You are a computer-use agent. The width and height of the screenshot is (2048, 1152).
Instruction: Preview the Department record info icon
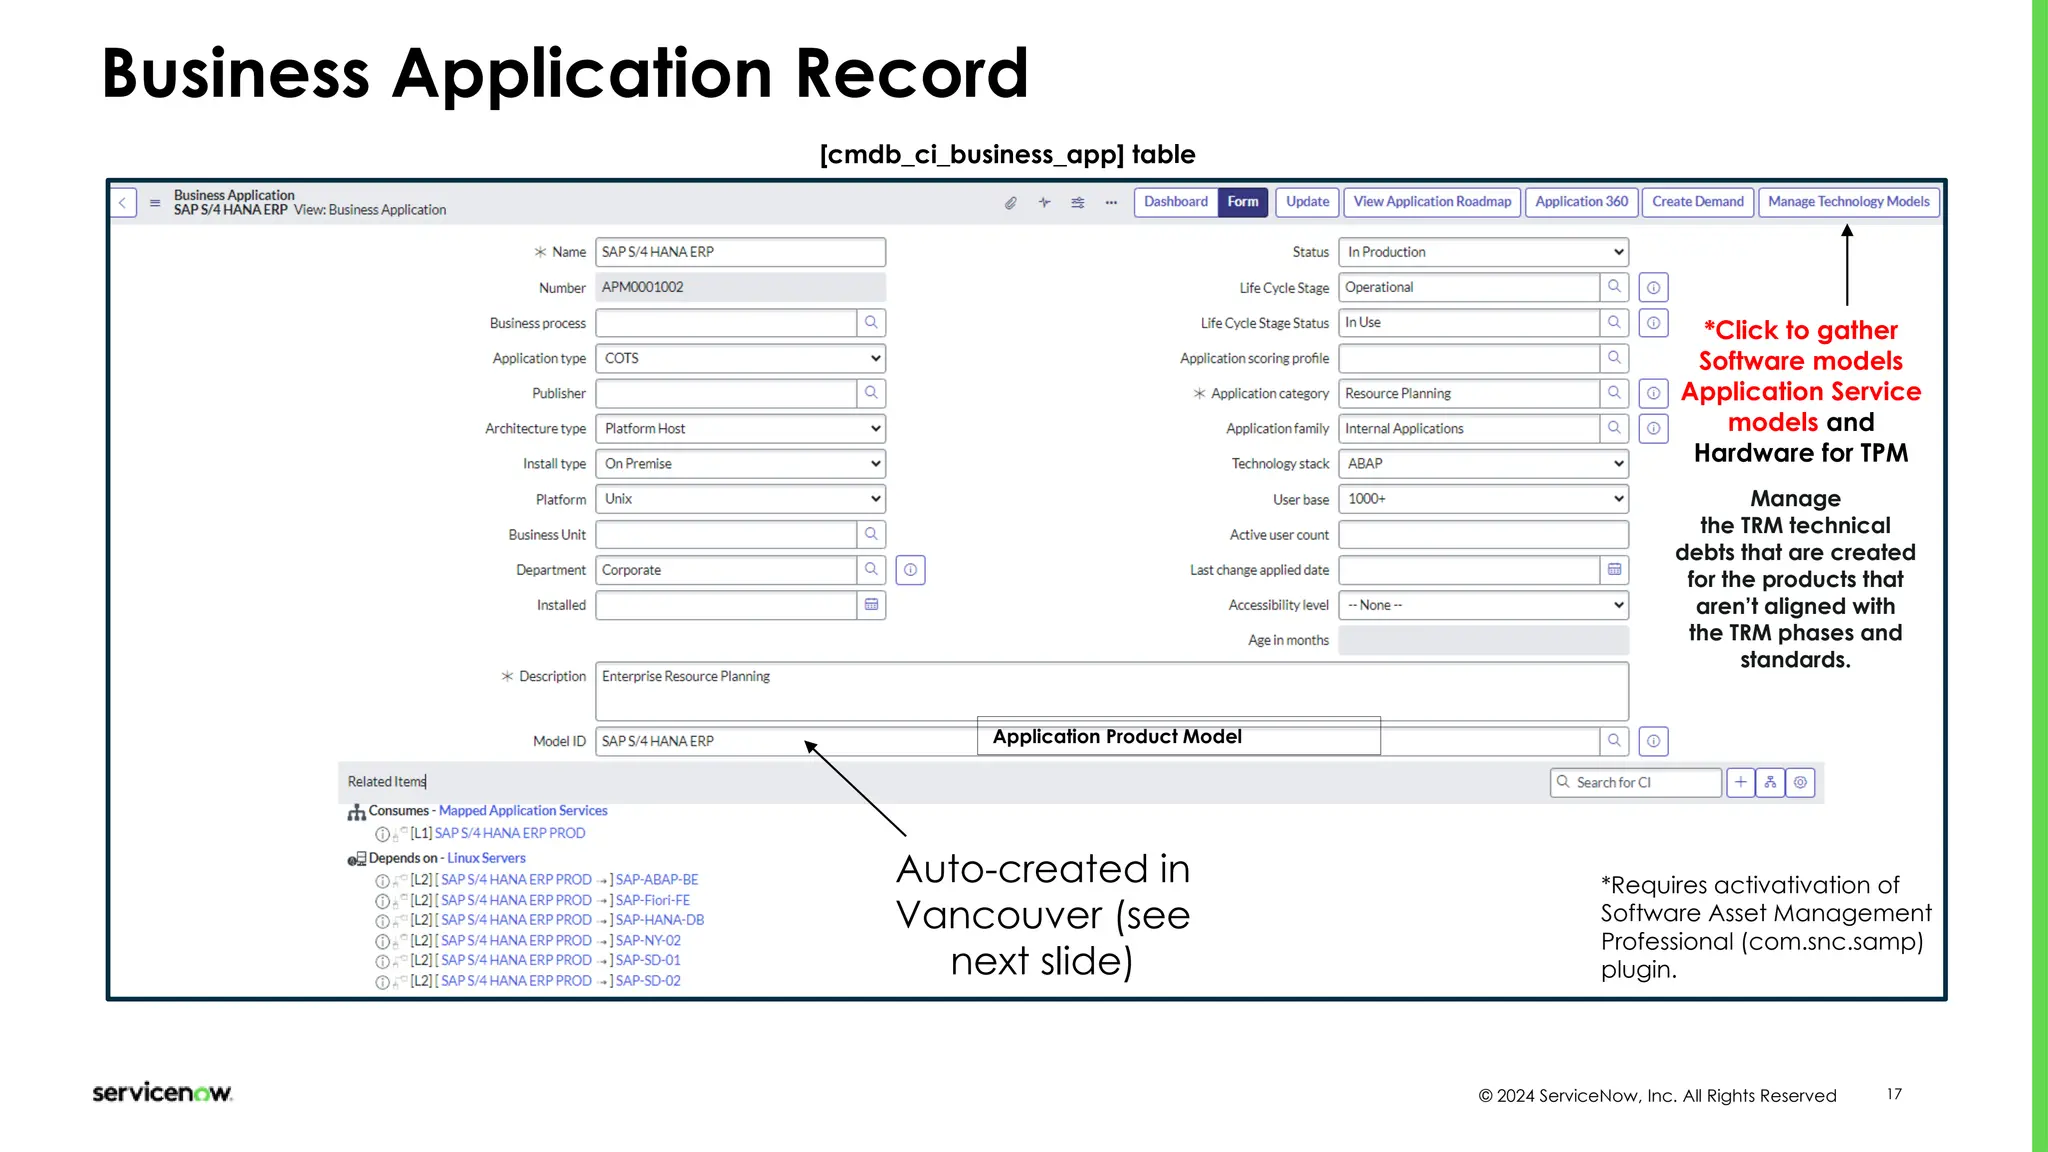click(x=910, y=570)
